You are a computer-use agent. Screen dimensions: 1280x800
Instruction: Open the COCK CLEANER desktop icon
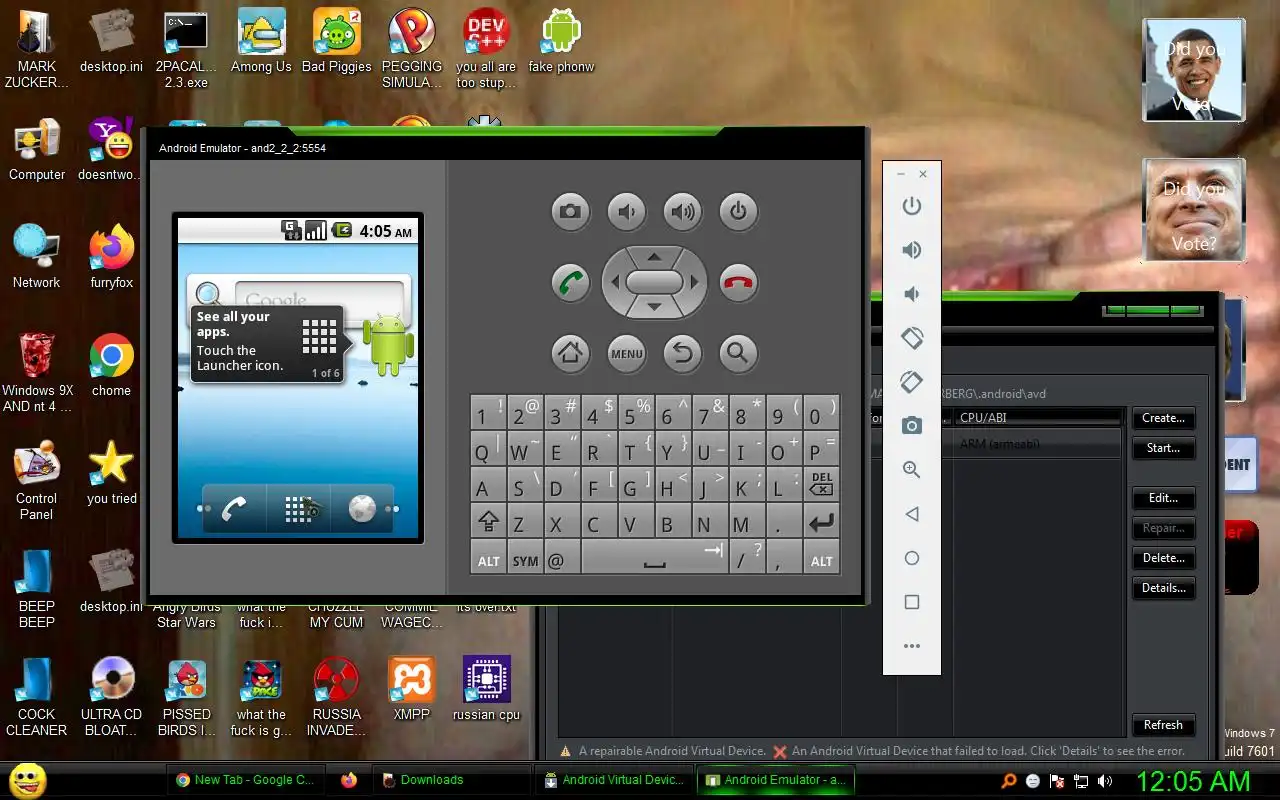click(x=36, y=697)
